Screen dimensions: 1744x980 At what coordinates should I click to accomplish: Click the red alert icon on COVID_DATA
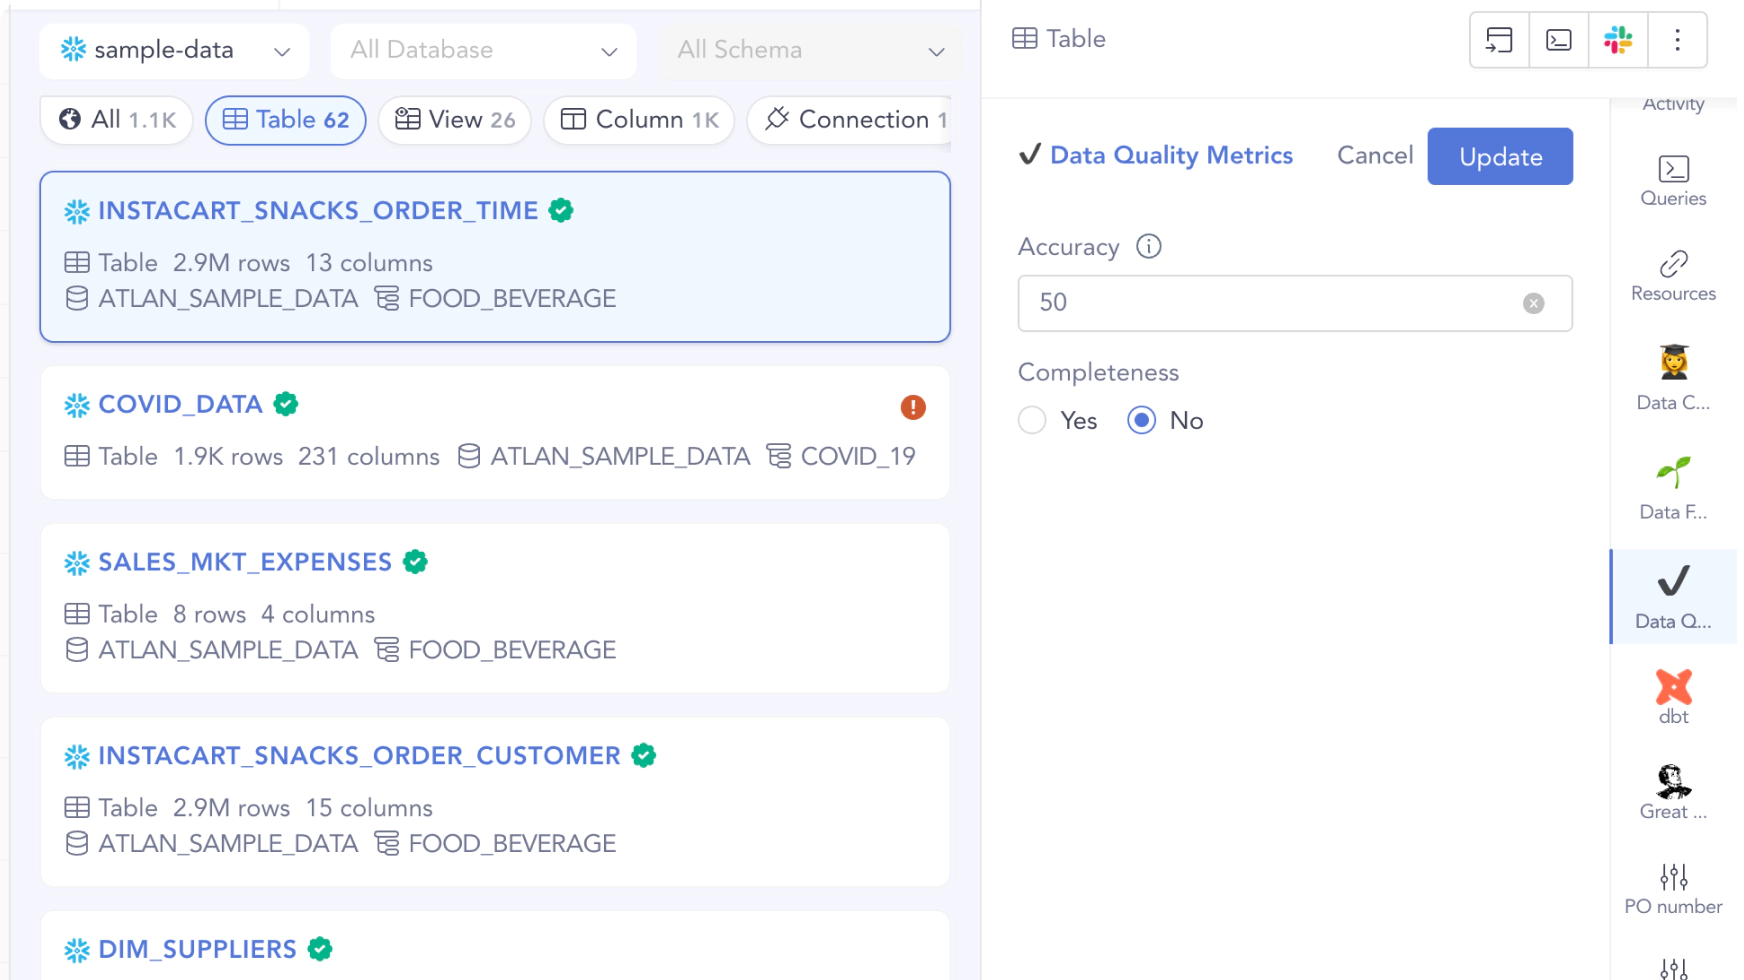pyautogui.click(x=913, y=407)
